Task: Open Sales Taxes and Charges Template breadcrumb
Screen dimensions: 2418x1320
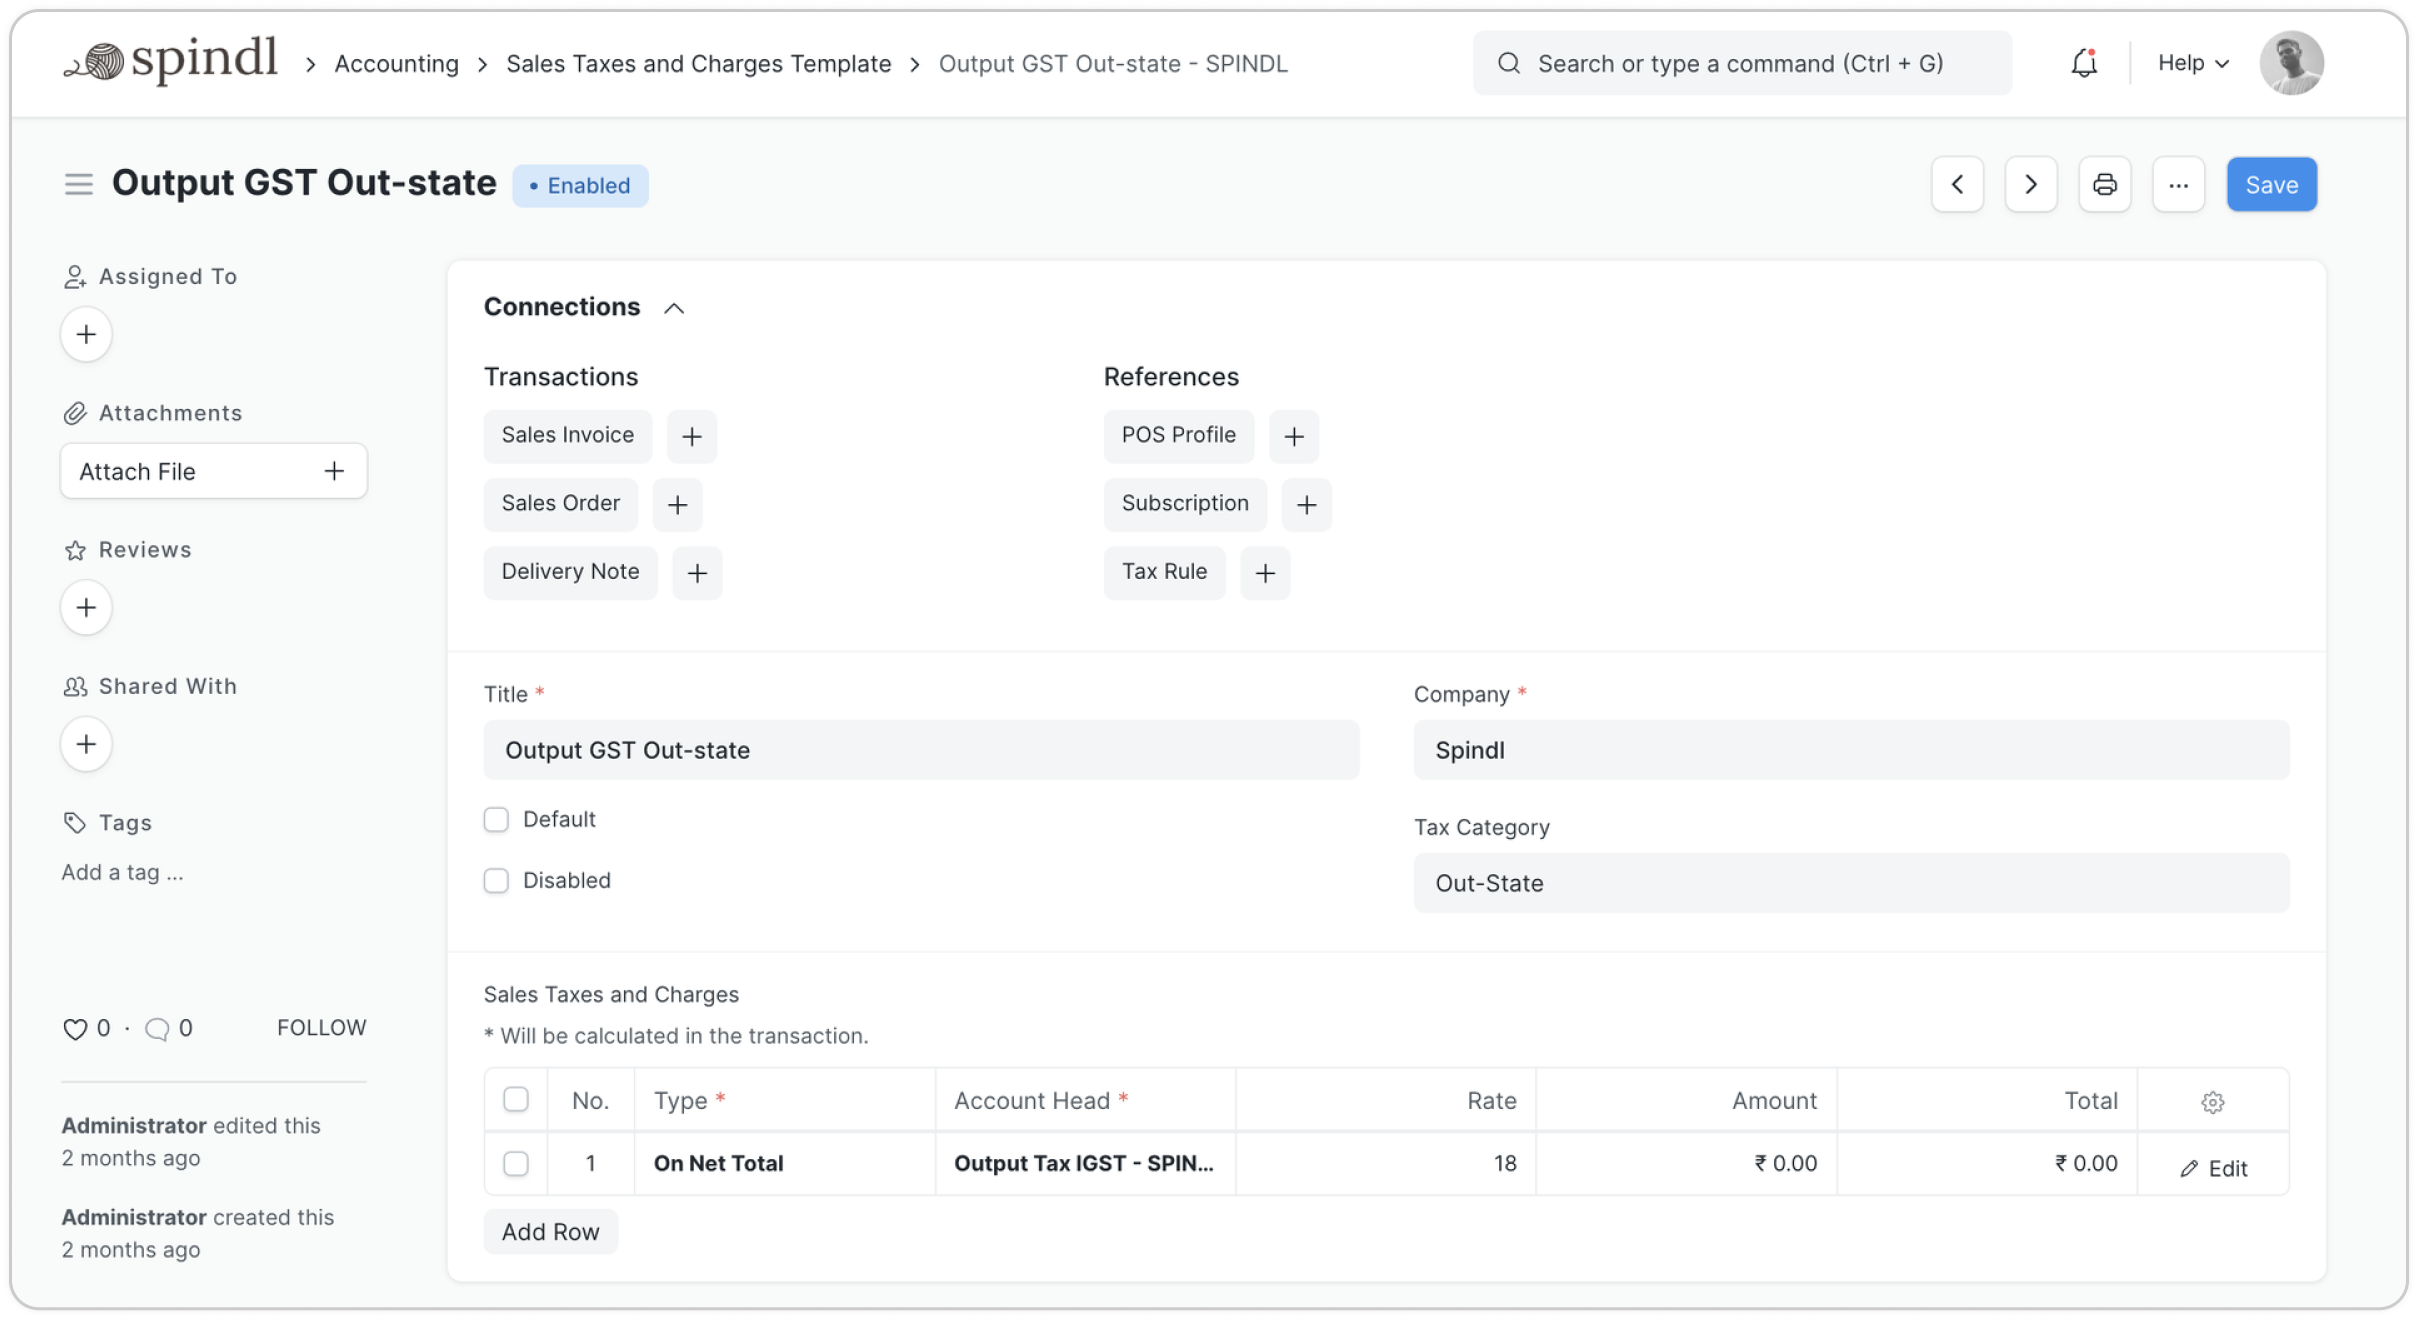Action: point(698,63)
